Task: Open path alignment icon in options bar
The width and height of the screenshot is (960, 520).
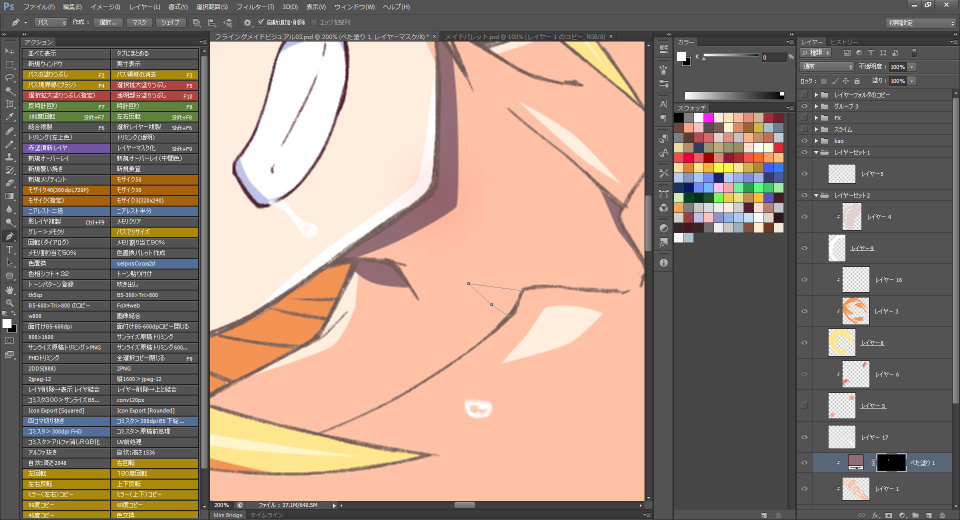Action: click(x=212, y=23)
